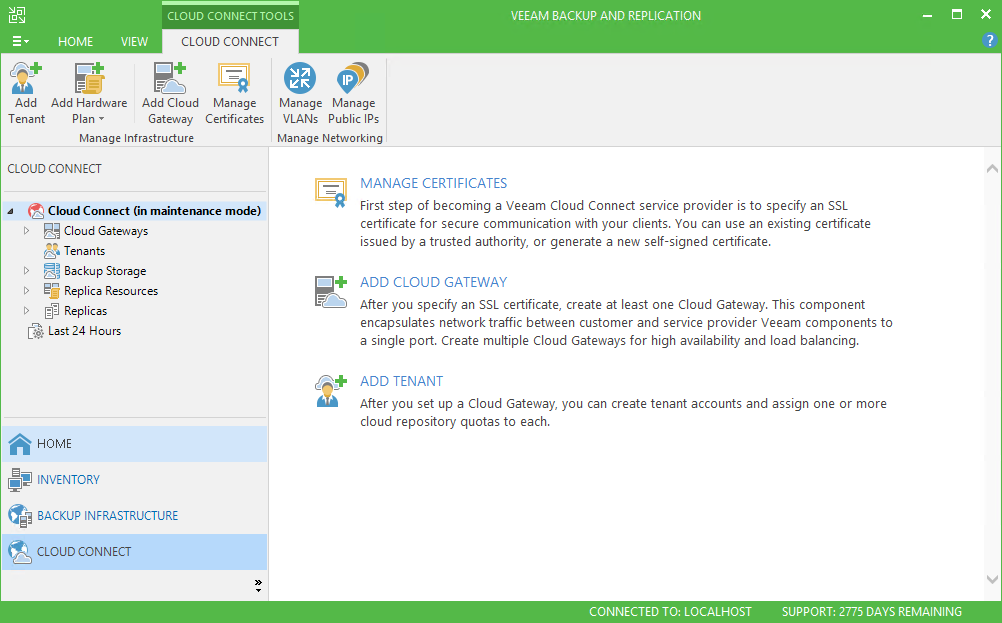This screenshot has width=1002, height=623.
Task: Open the Add Hardware Plan ribbon button
Action: pos(89,93)
